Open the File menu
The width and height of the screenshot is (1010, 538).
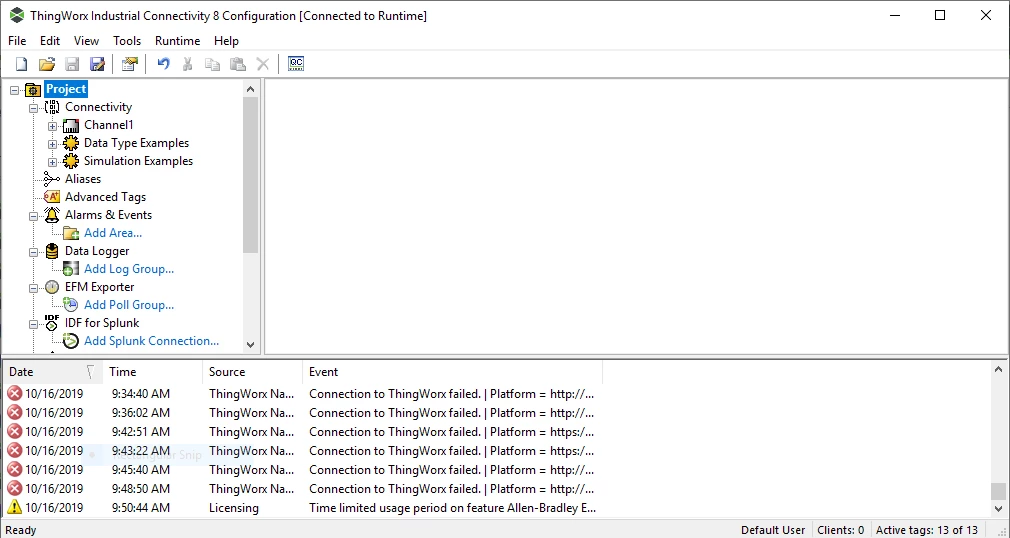[x=17, y=41]
